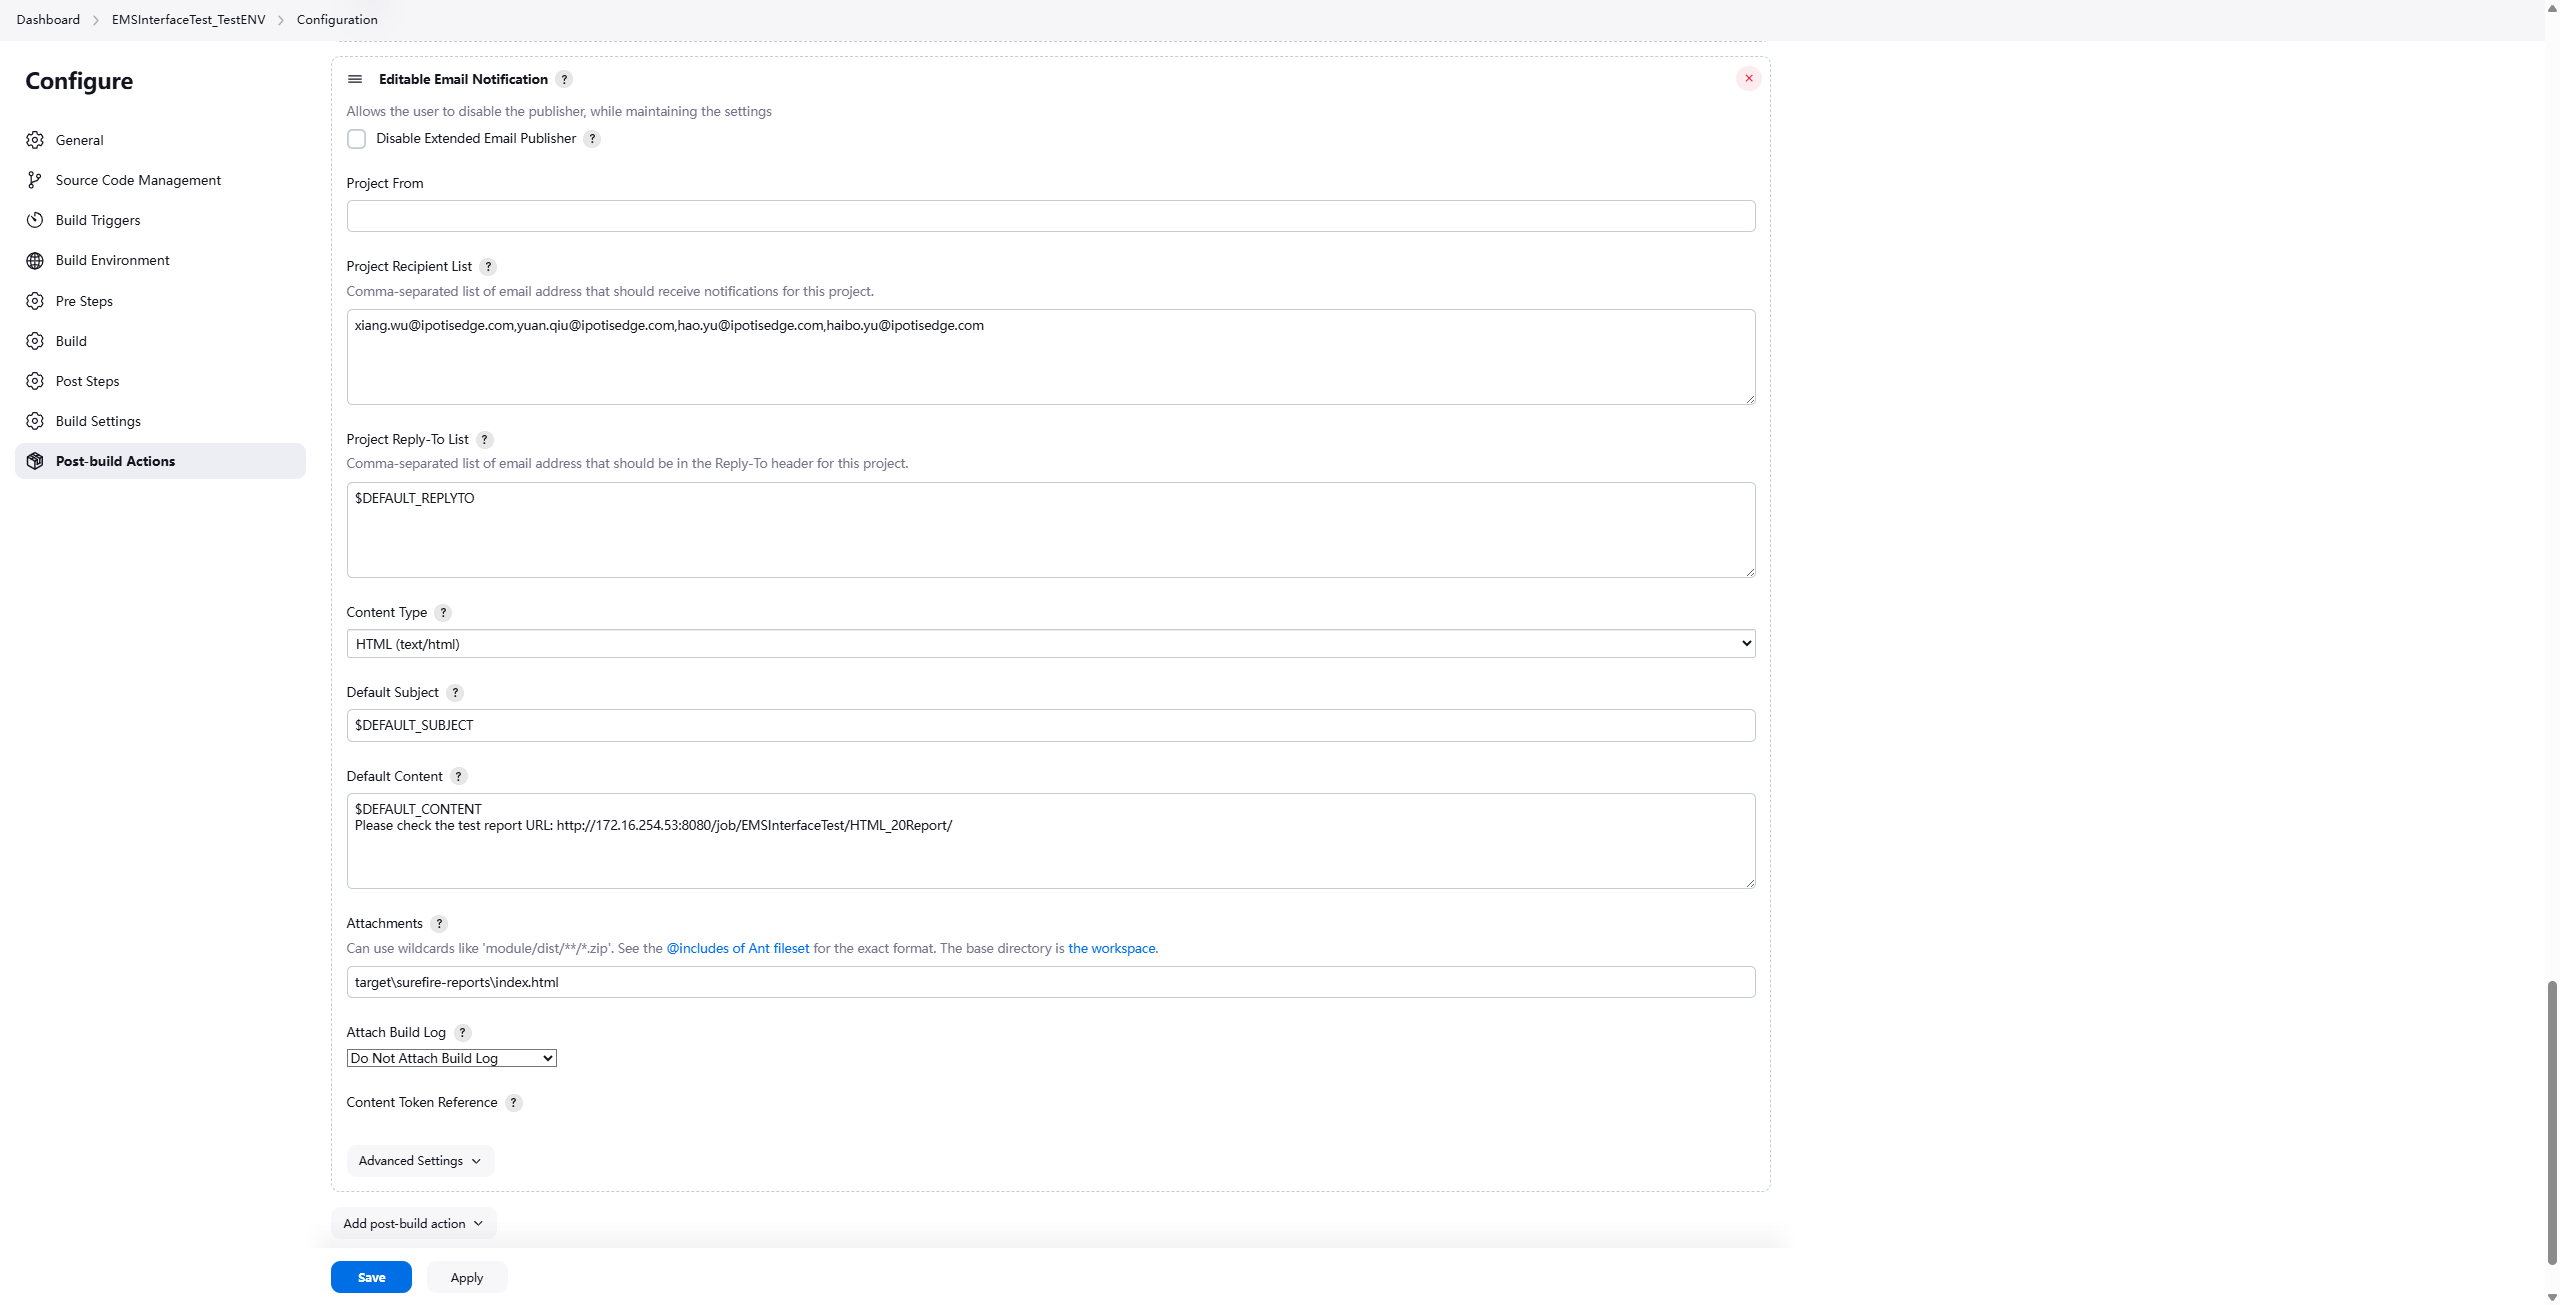This screenshot has width=2560, height=1305.
Task: Go to Build Triggers section
Action: 98,221
